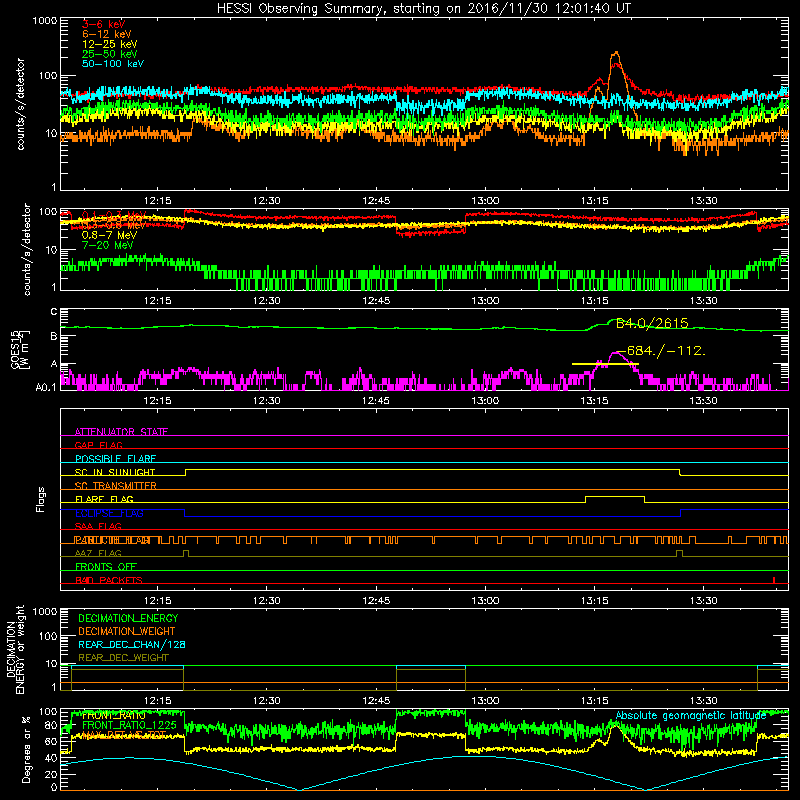Click the A0.1 tick label on GOES axis
The image size is (800, 800).
click(x=46, y=387)
